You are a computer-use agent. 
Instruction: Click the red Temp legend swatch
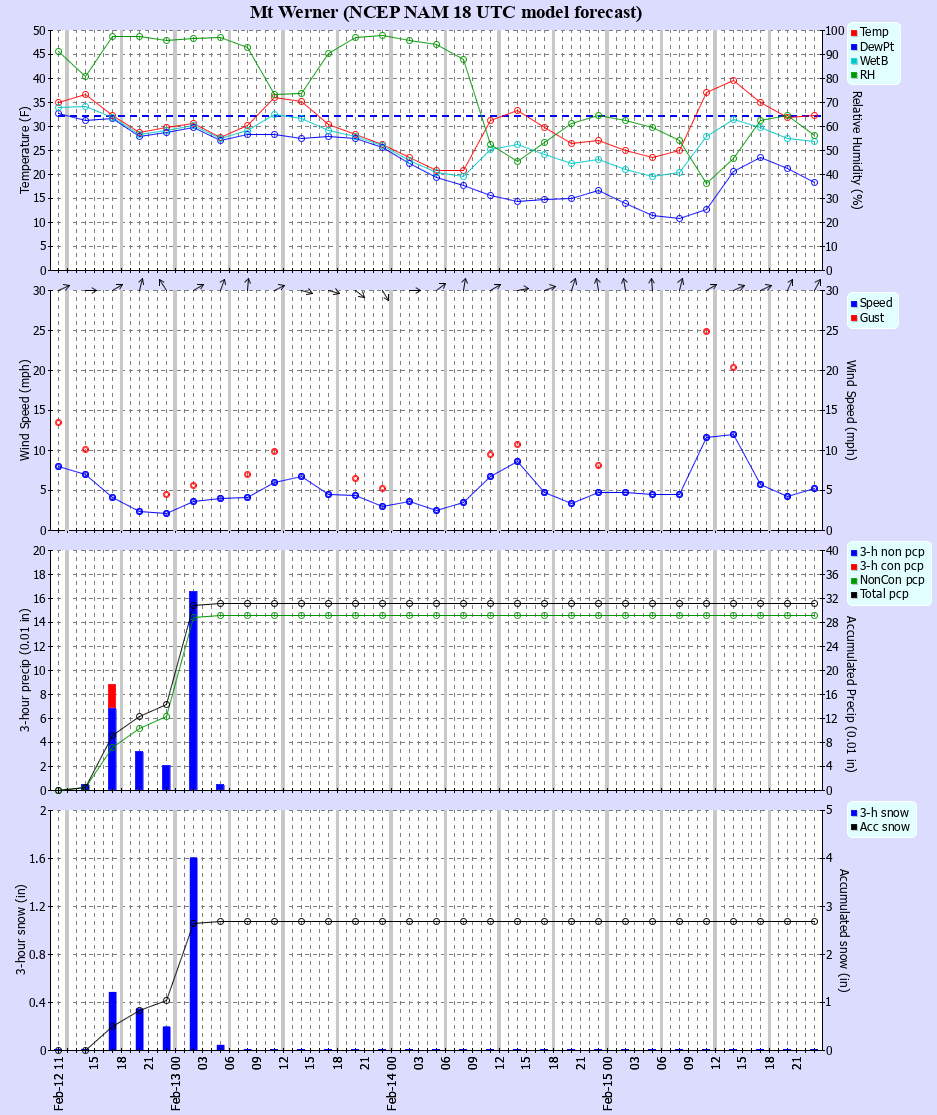click(x=855, y=32)
